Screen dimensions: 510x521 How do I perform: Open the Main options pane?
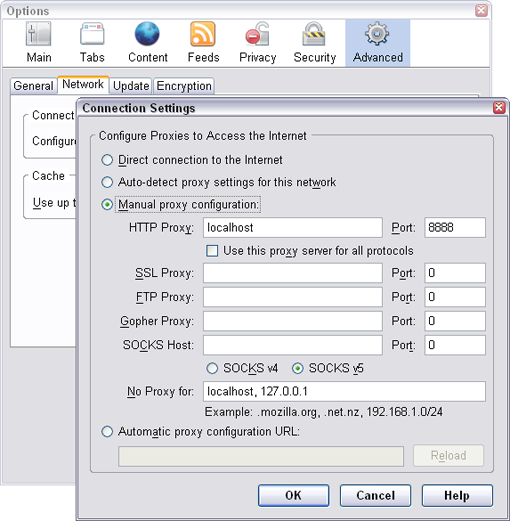tap(39, 43)
